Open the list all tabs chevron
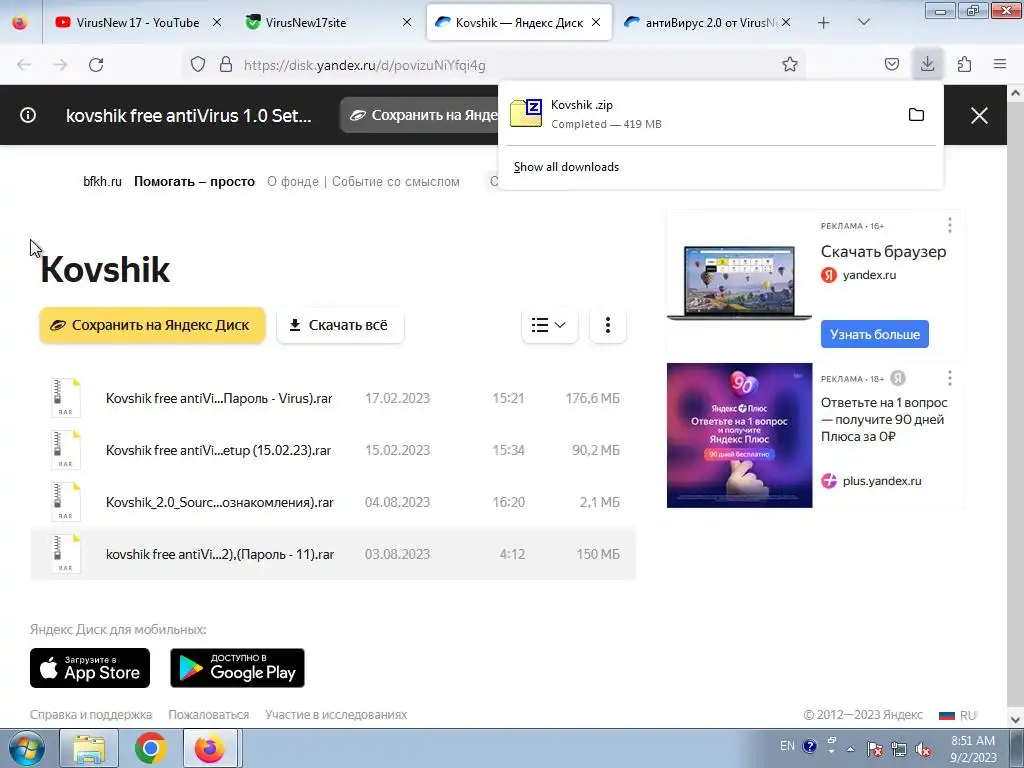 tap(863, 22)
